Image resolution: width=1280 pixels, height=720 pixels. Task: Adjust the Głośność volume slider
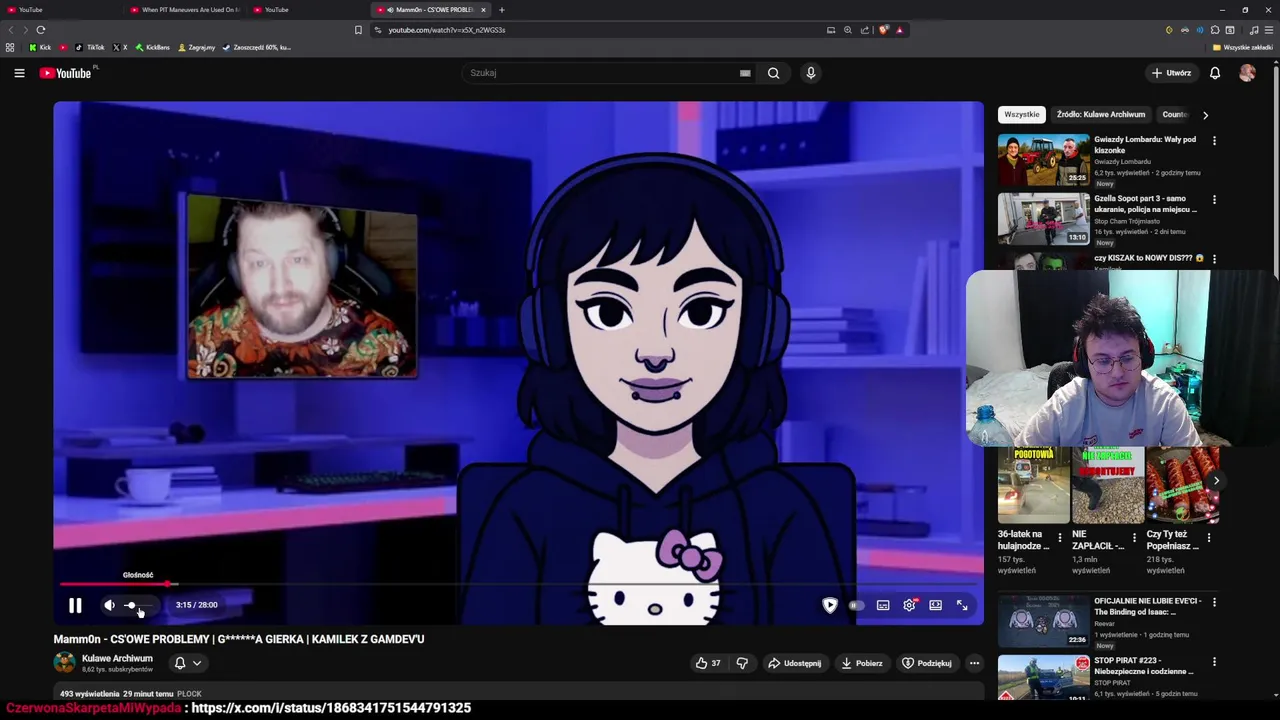pos(140,605)
